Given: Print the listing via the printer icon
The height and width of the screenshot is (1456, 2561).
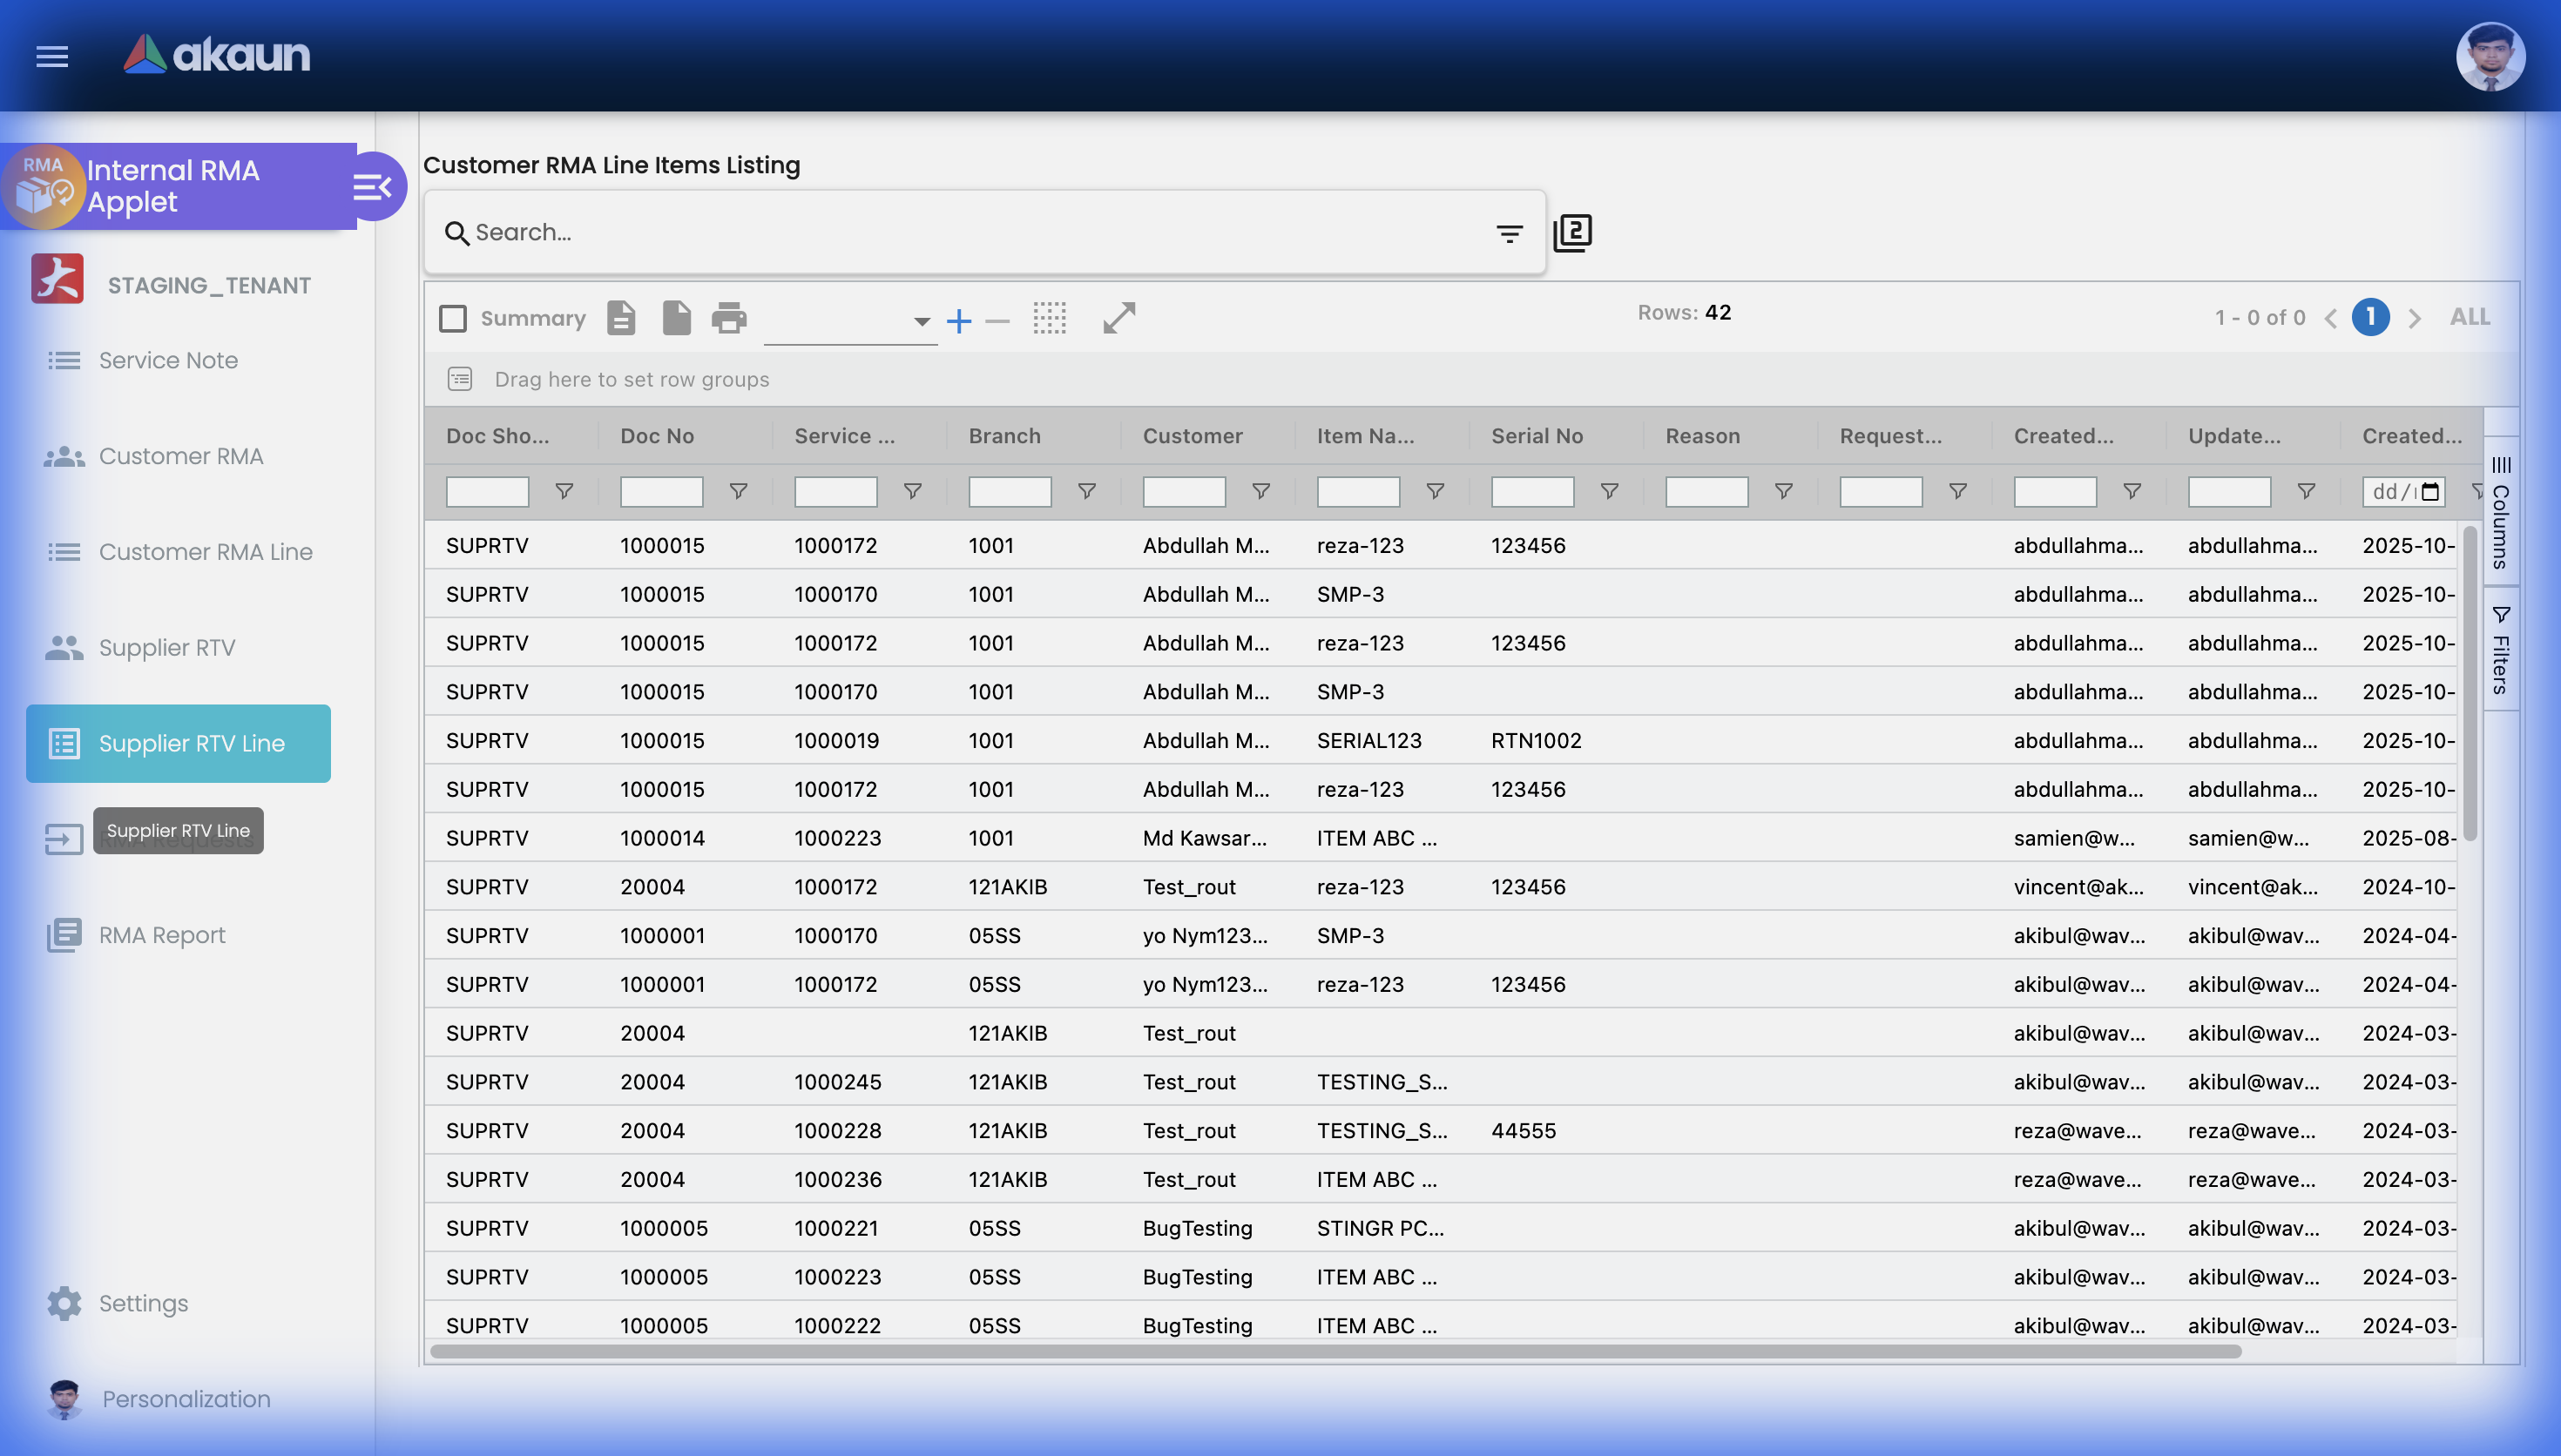Looking at the screenshot, I should click(x=729, y=318).
